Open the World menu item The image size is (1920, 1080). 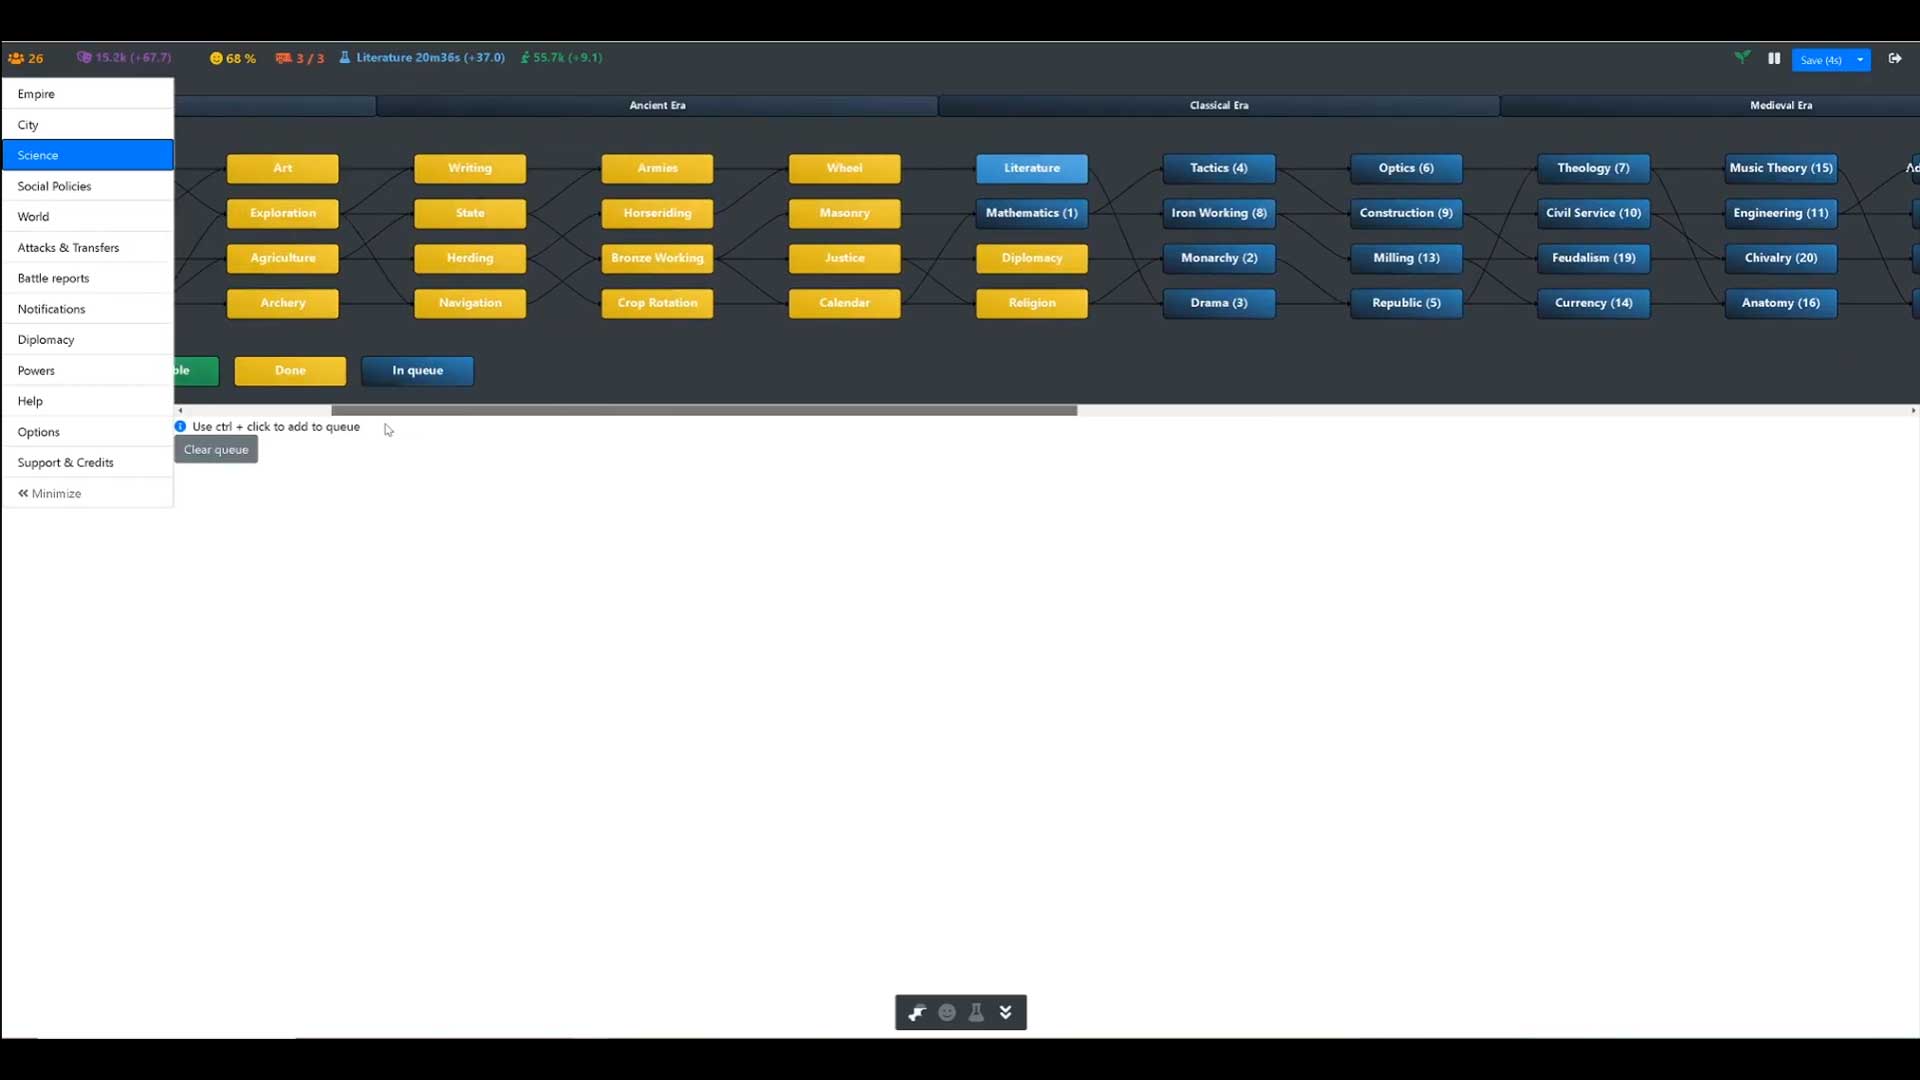point(88,217)
